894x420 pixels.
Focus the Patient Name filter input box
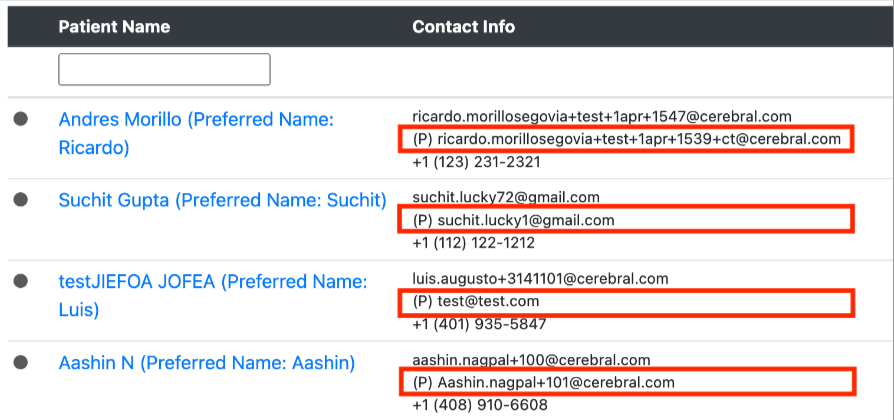point(164,70)
